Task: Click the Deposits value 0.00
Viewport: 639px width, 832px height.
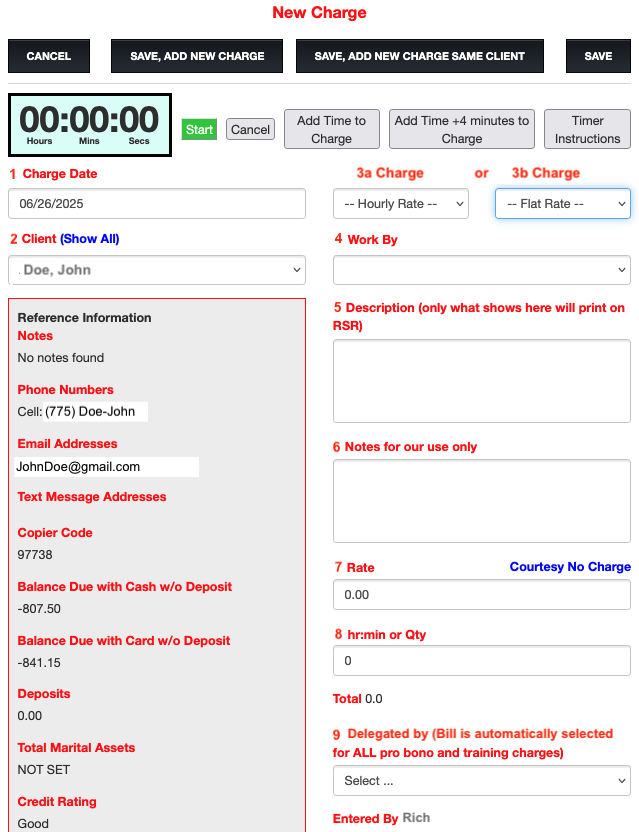Action: point(30,716)
